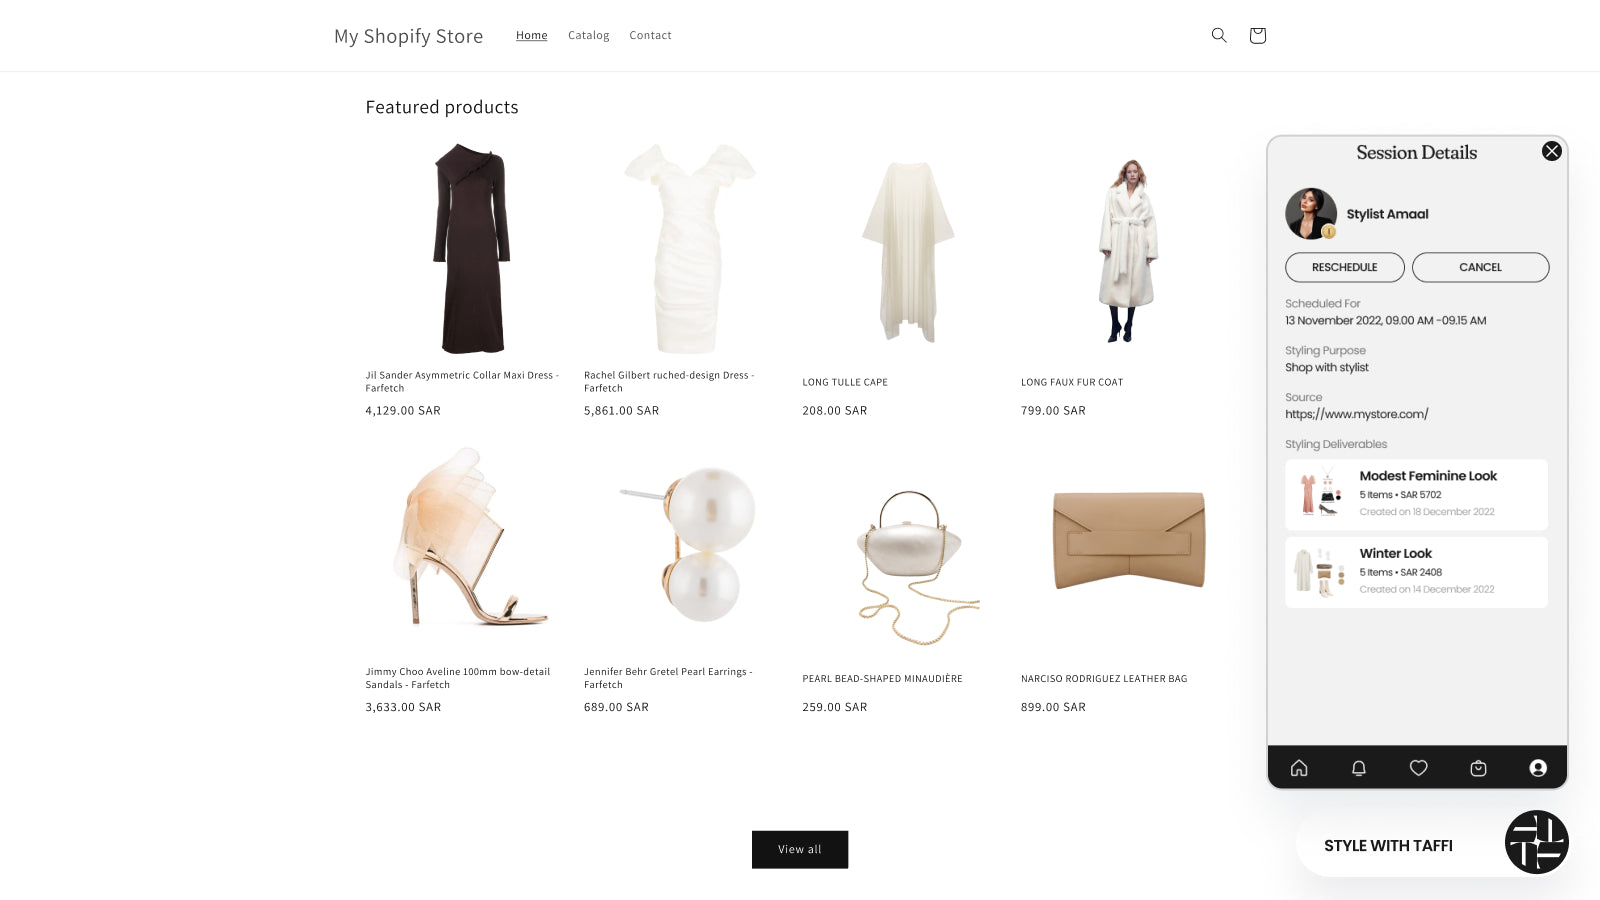Open the Modest Feminine Look deliverable

tap(1416, 494)
